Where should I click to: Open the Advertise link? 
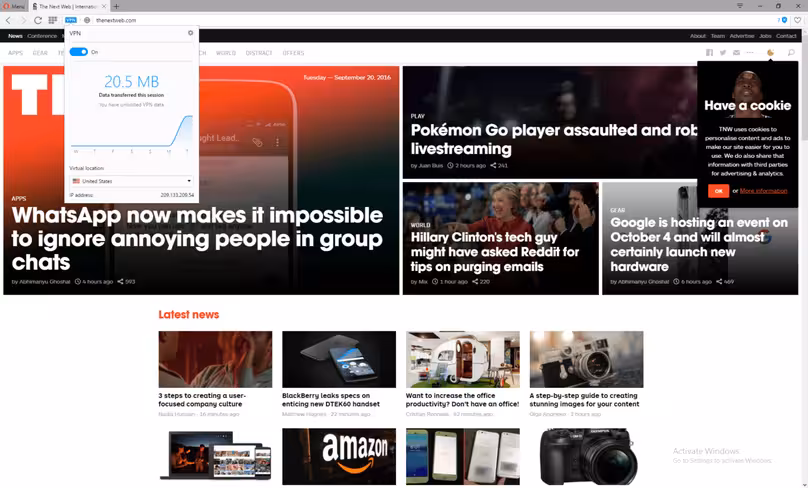pyautogui.click(x=742, y=36)
